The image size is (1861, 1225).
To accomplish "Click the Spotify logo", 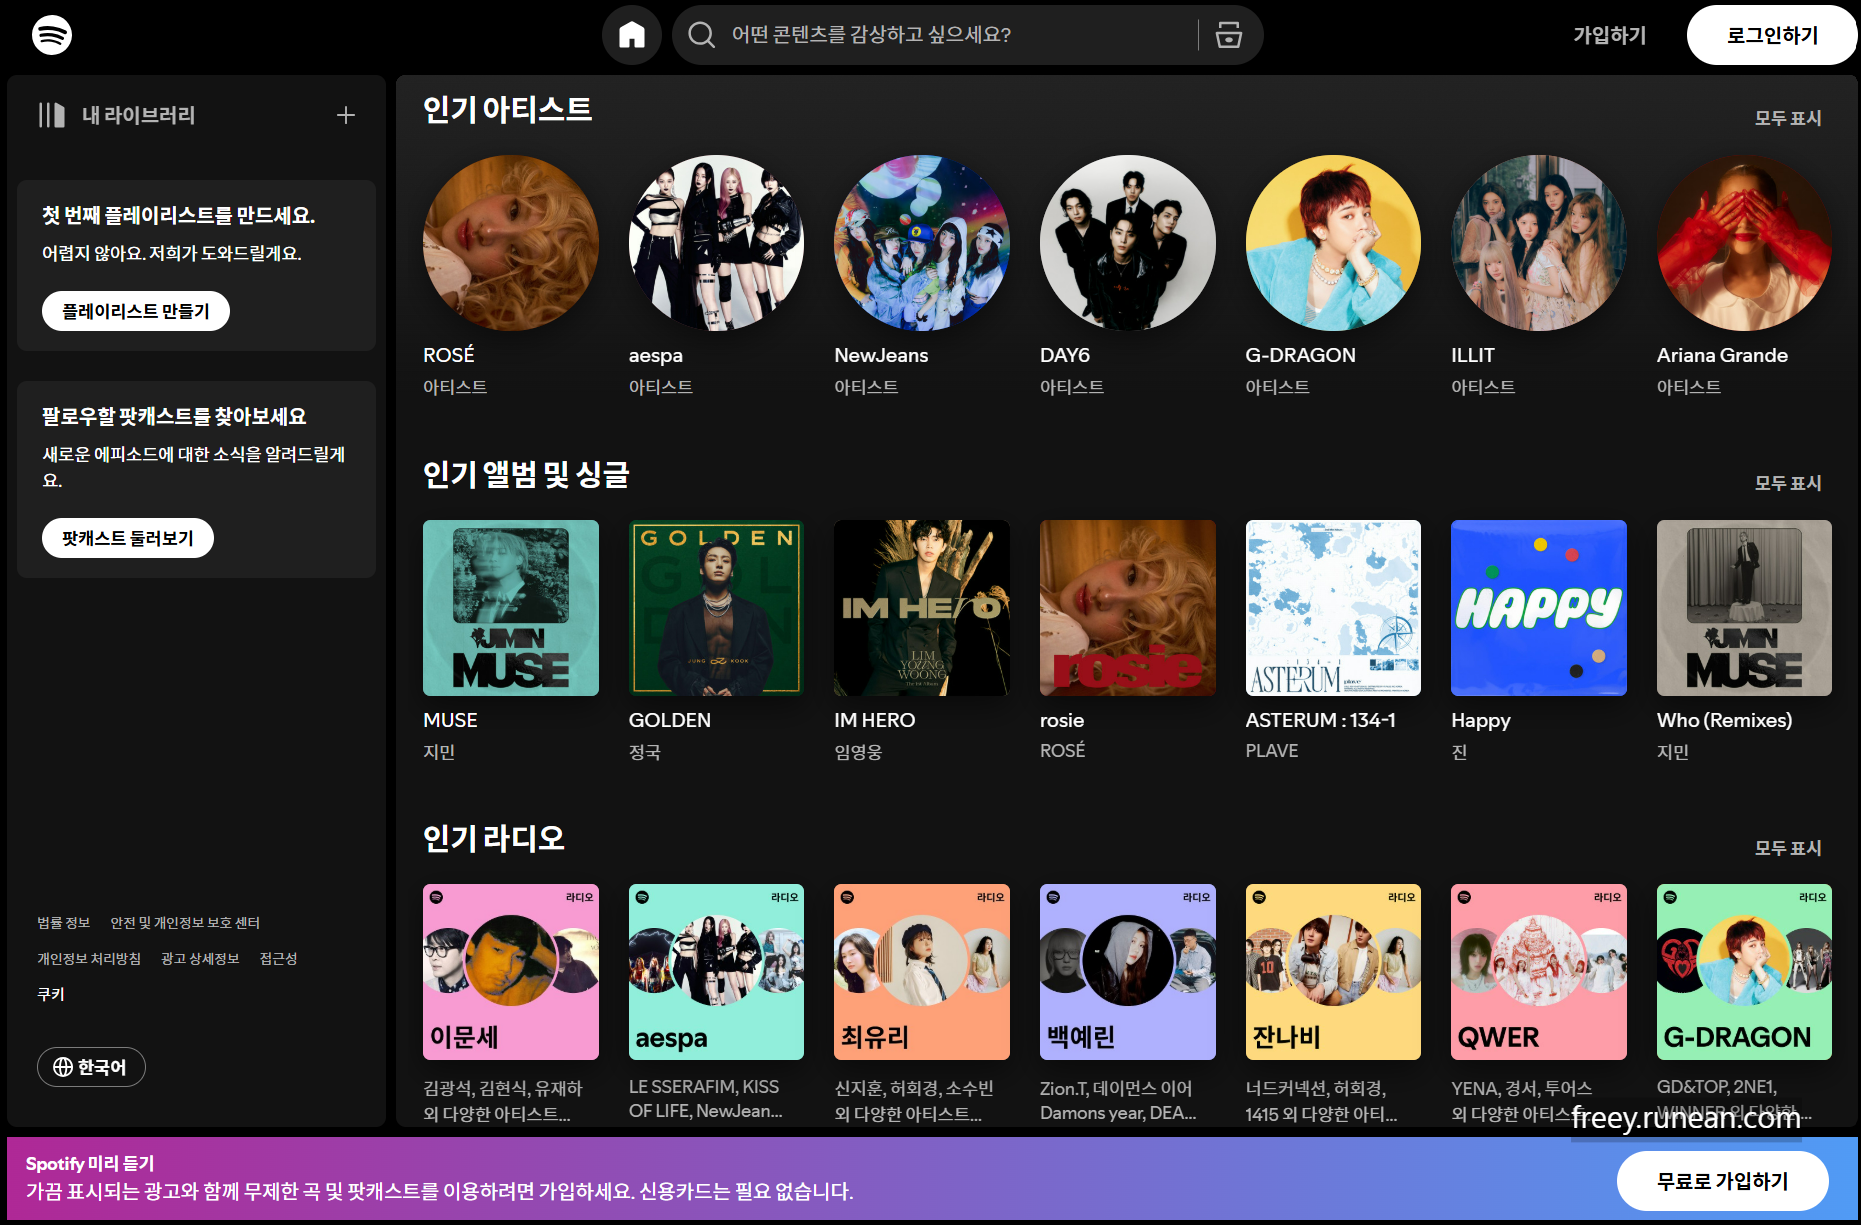I will (51, 34).
